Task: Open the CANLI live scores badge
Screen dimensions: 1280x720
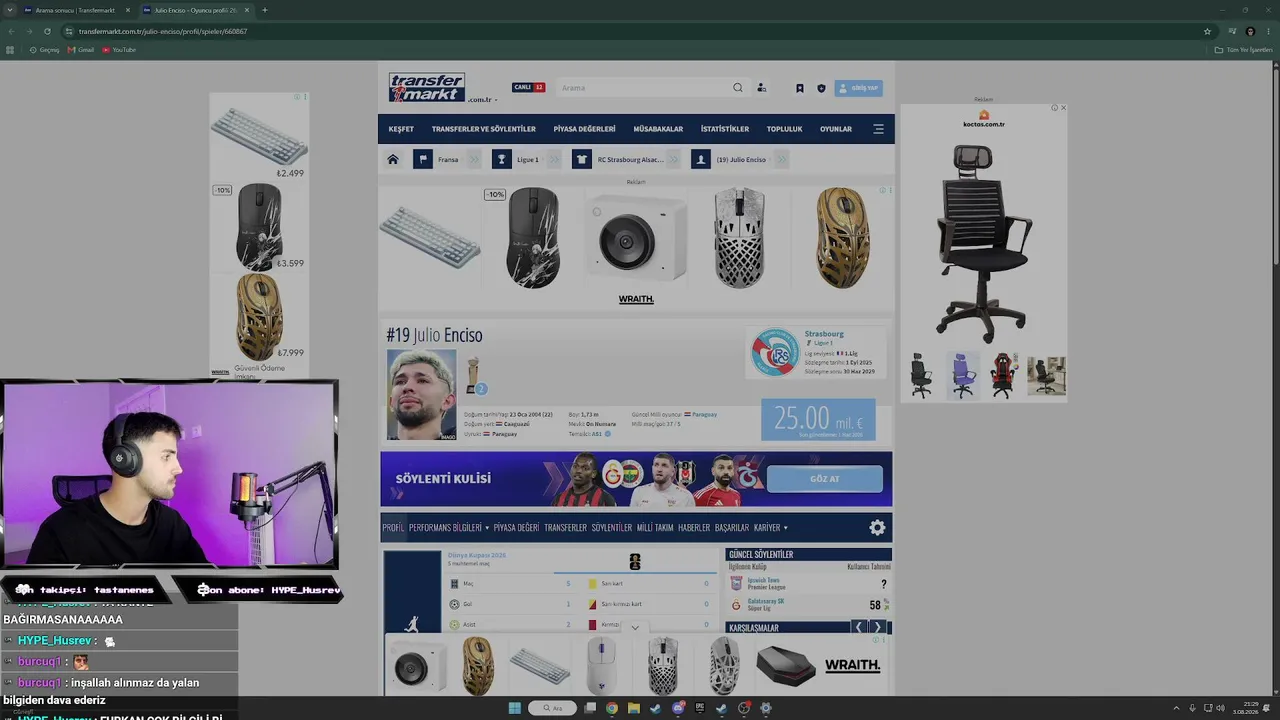Action: tap(528, 87)
